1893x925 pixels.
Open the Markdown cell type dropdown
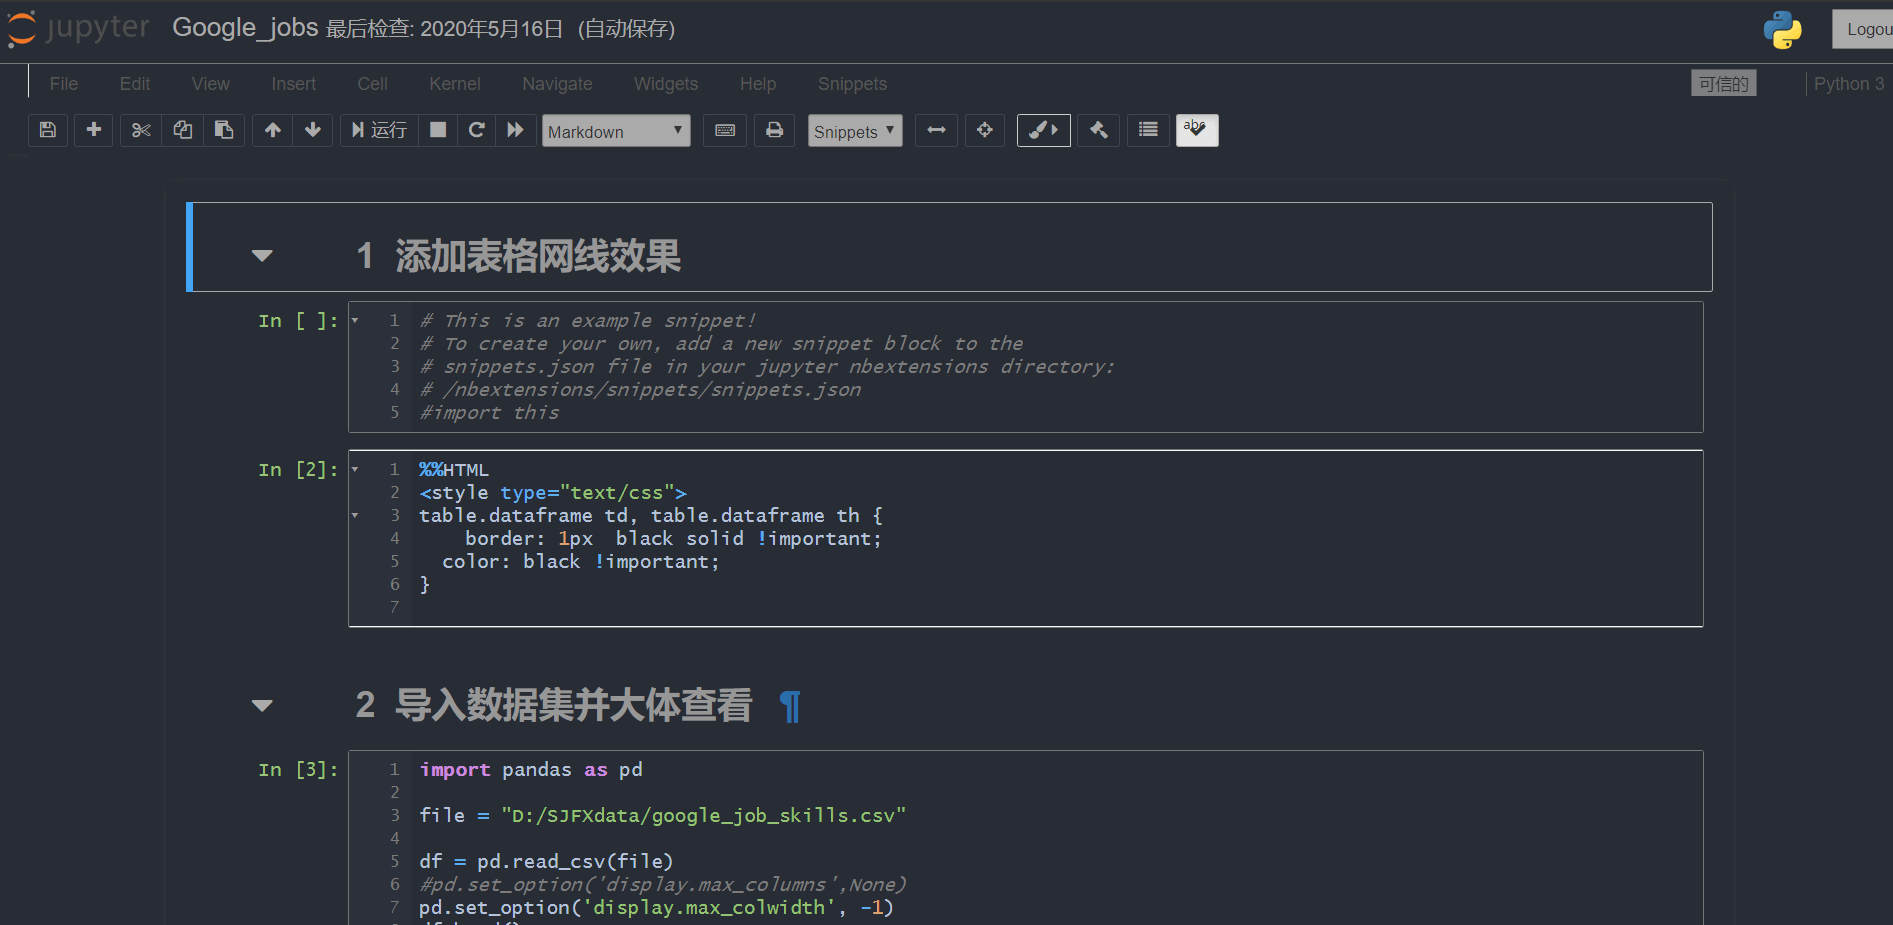(615, 130)
